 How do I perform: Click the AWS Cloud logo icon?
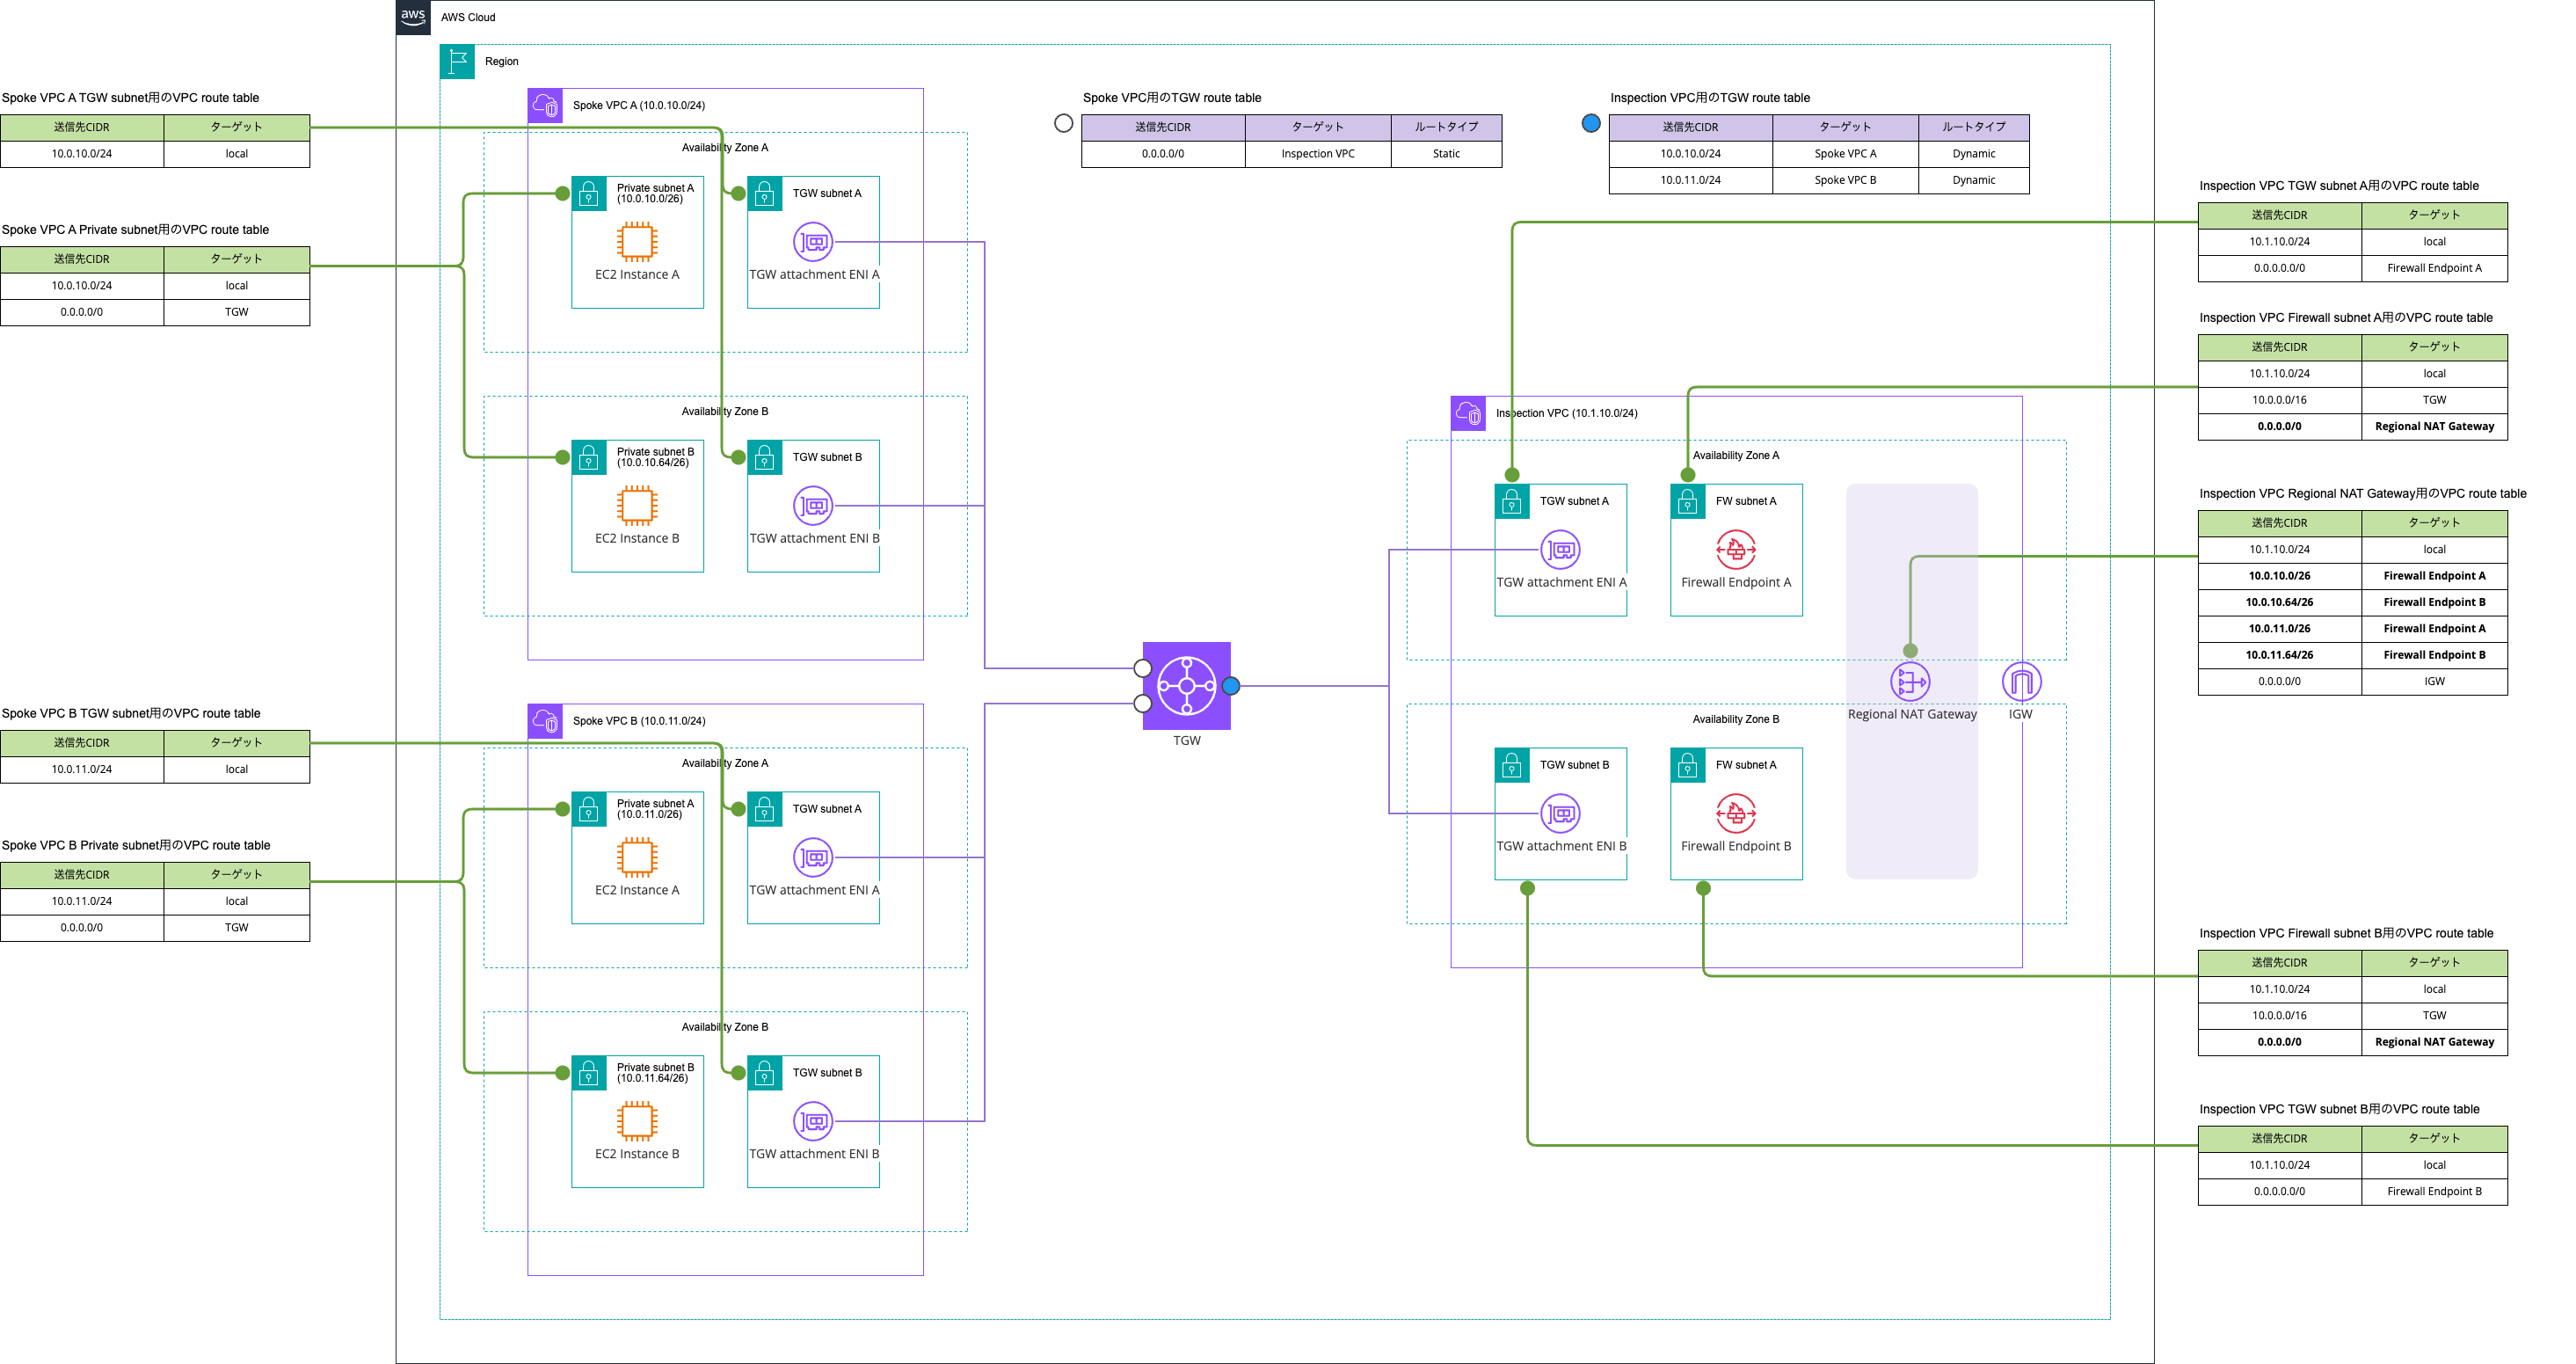(x=413, y=17)
